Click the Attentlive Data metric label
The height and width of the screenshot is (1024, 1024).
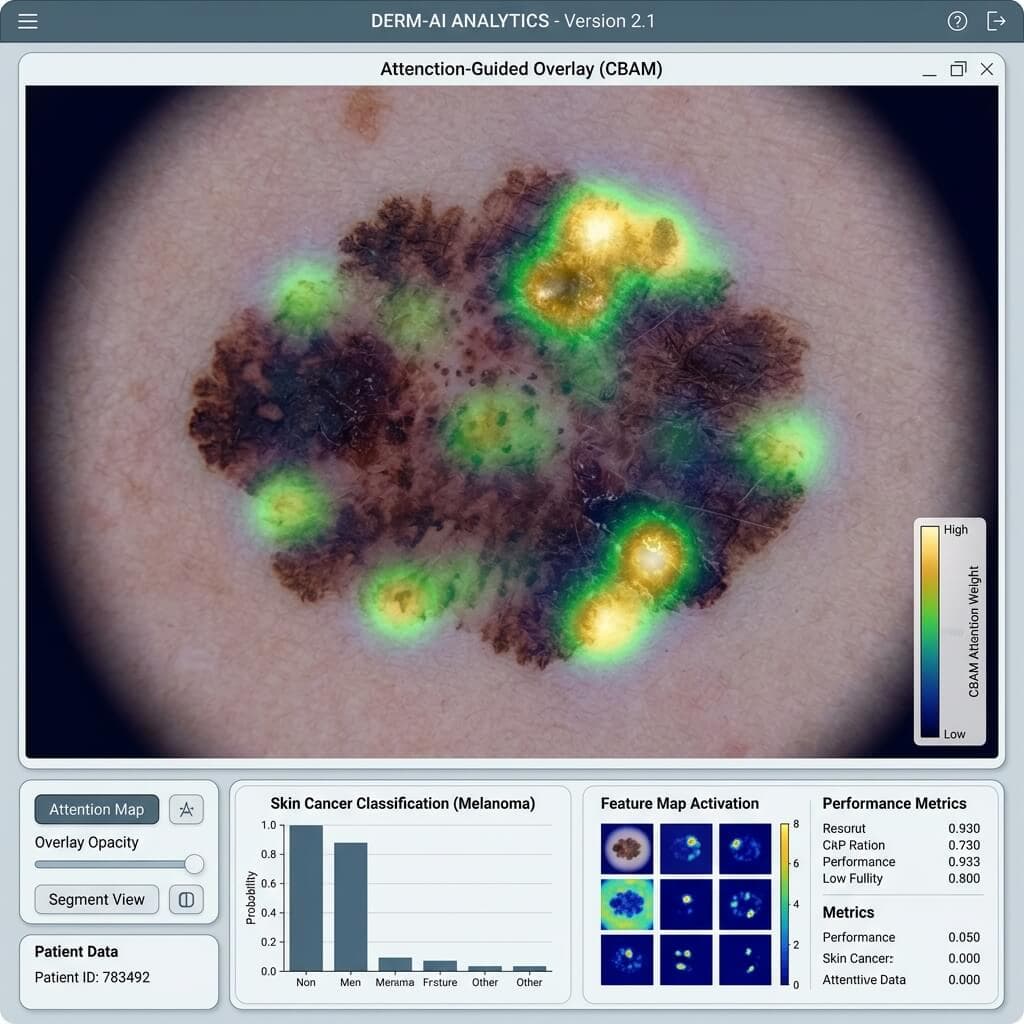pos(864,980)
